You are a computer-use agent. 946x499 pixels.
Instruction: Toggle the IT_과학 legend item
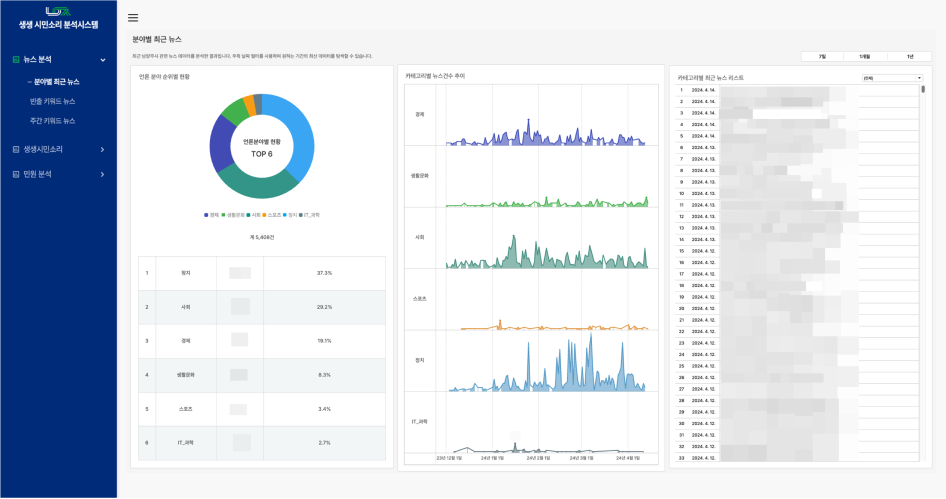[x=310, y=215]
